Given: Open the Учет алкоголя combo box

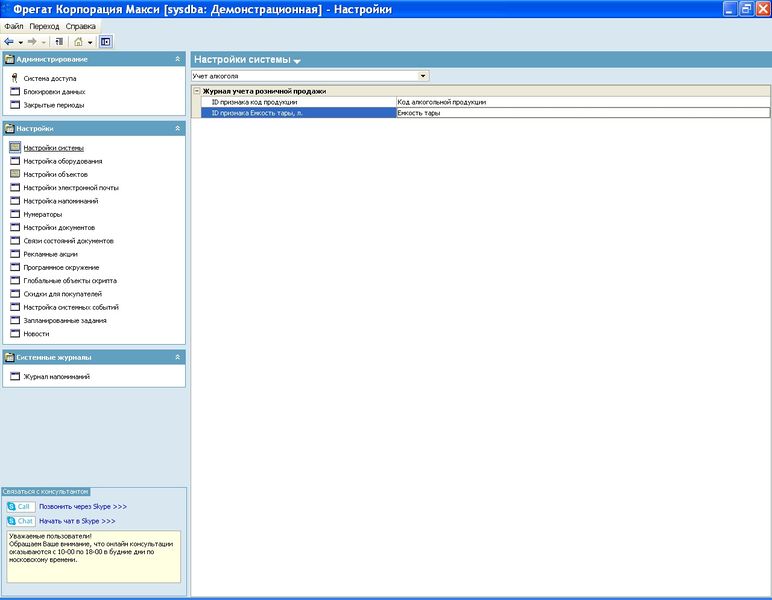Looking at the screenshot, I should click(x=310, y=76).
